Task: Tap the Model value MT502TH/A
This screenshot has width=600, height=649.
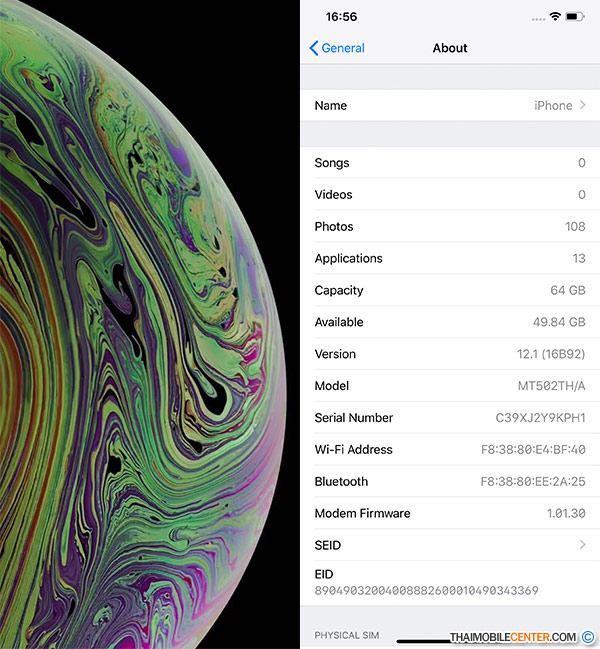Action: [552, 386]
